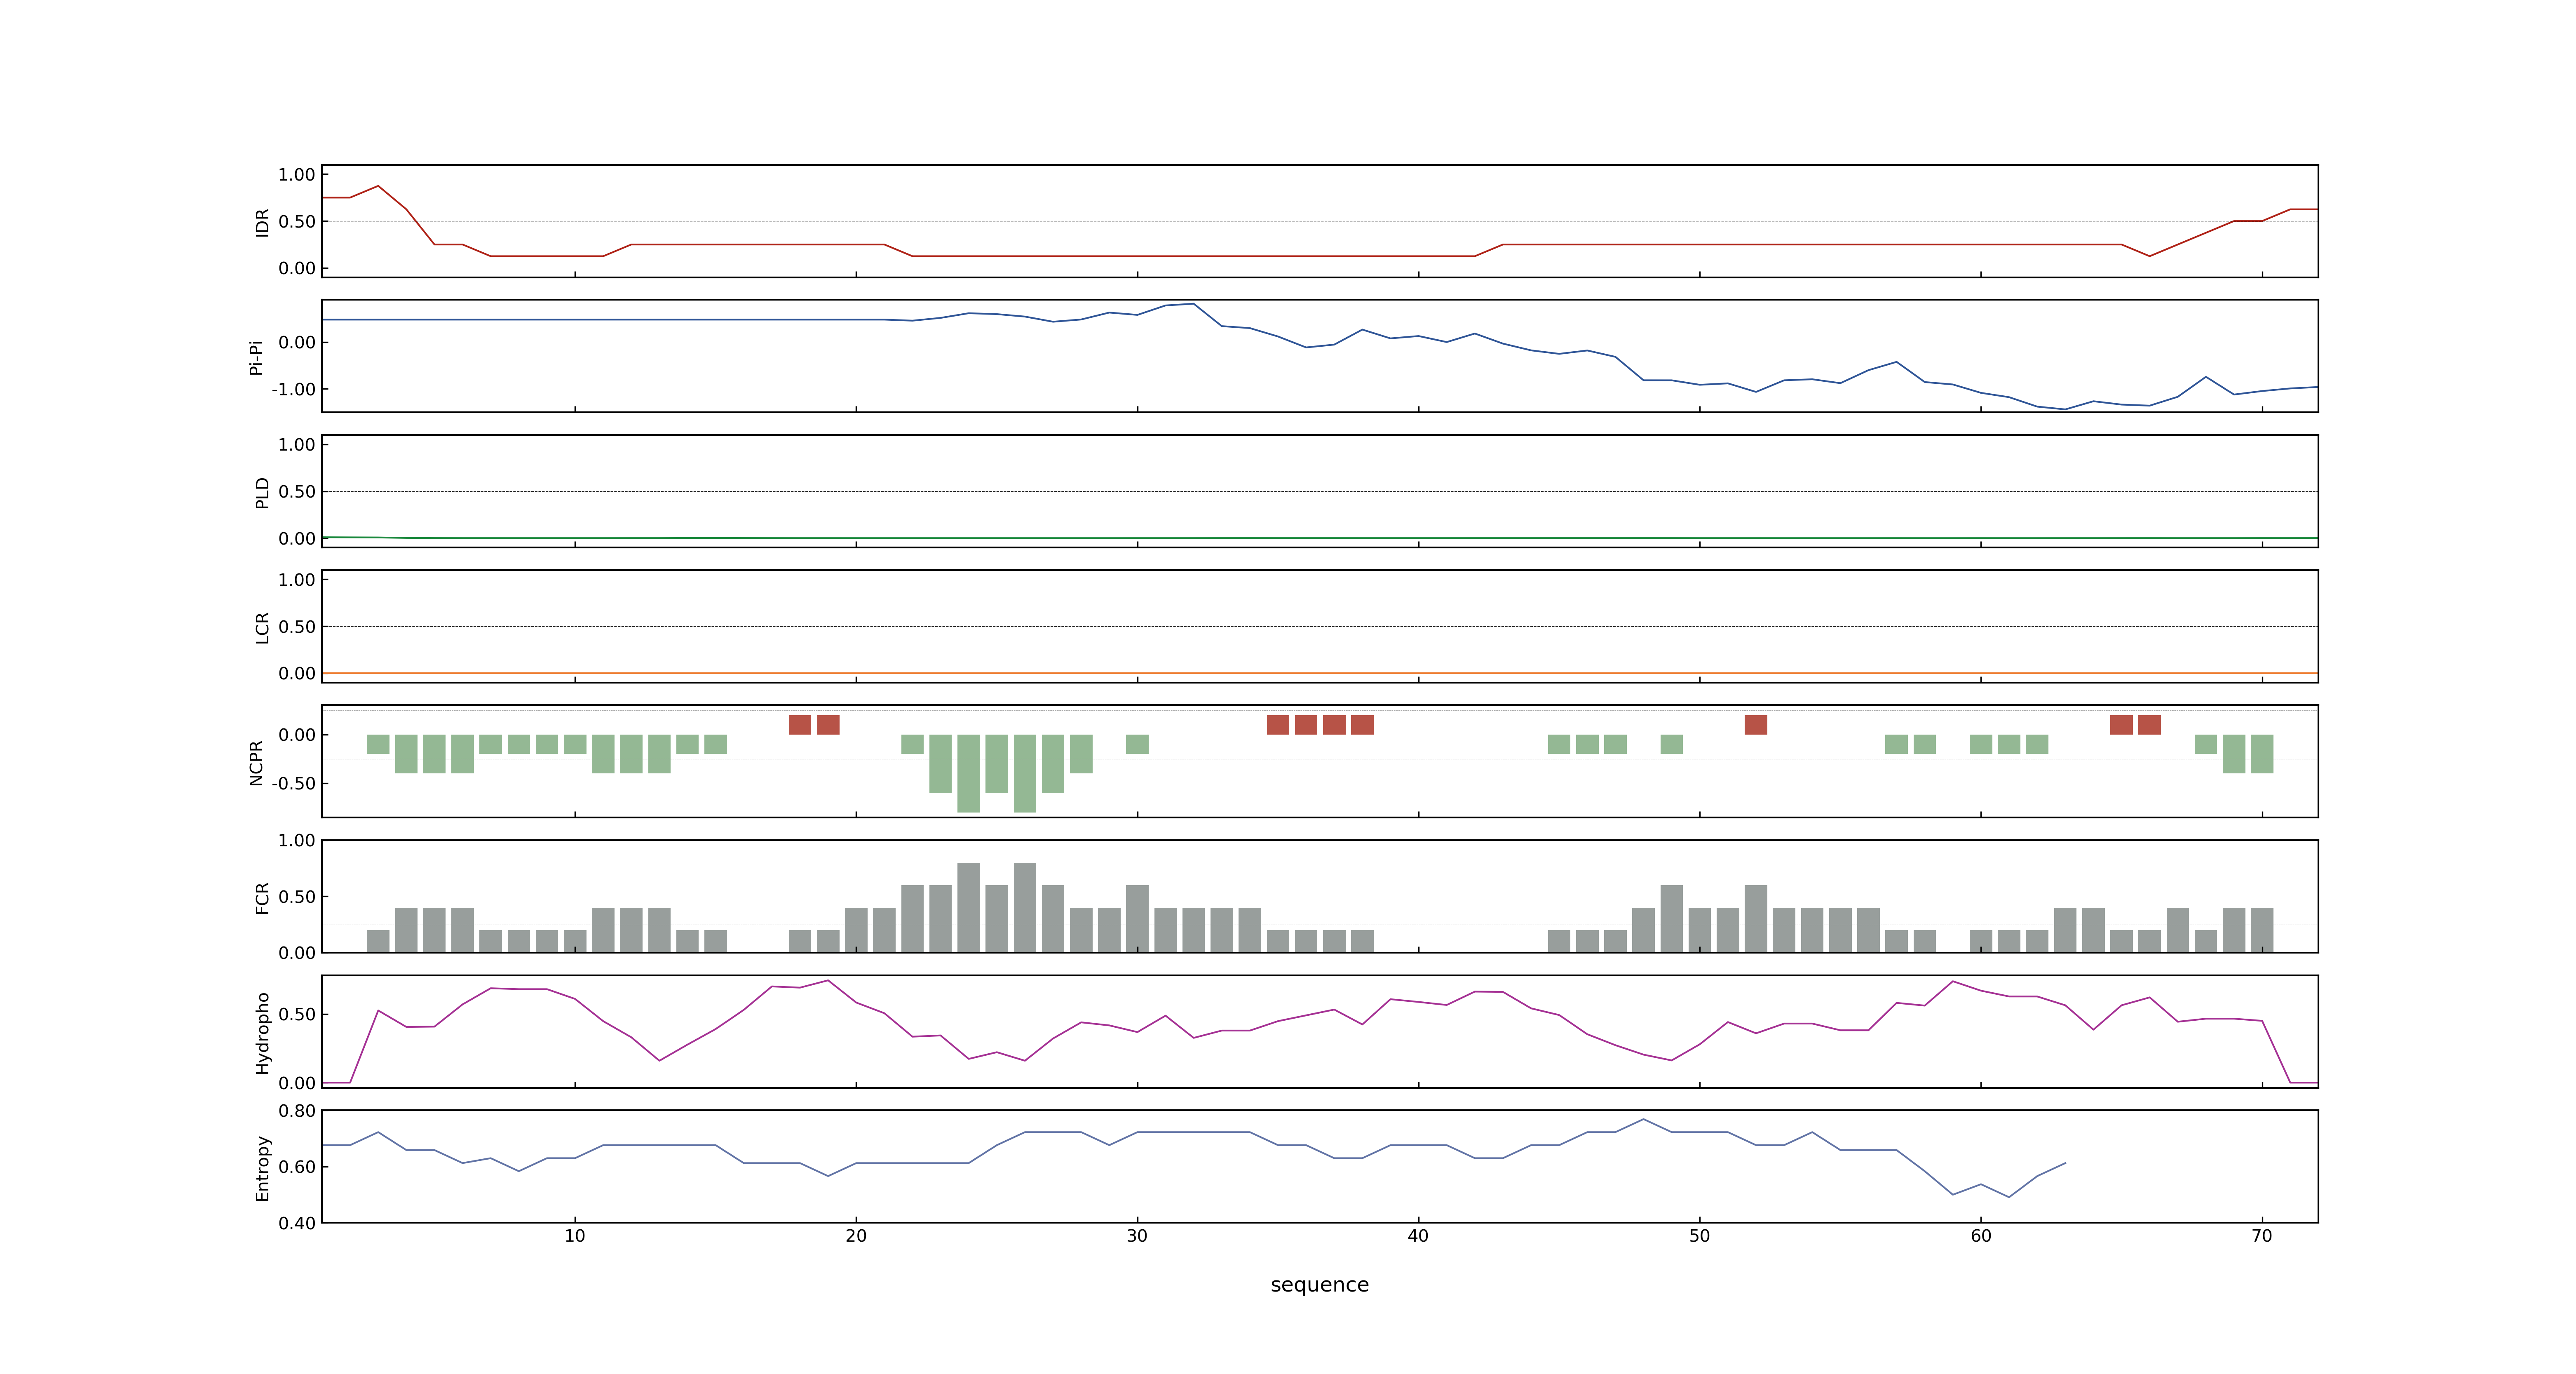Click the x-axis tick label 30
Screen dimensions: 2576x1374
point(1137,1236)
